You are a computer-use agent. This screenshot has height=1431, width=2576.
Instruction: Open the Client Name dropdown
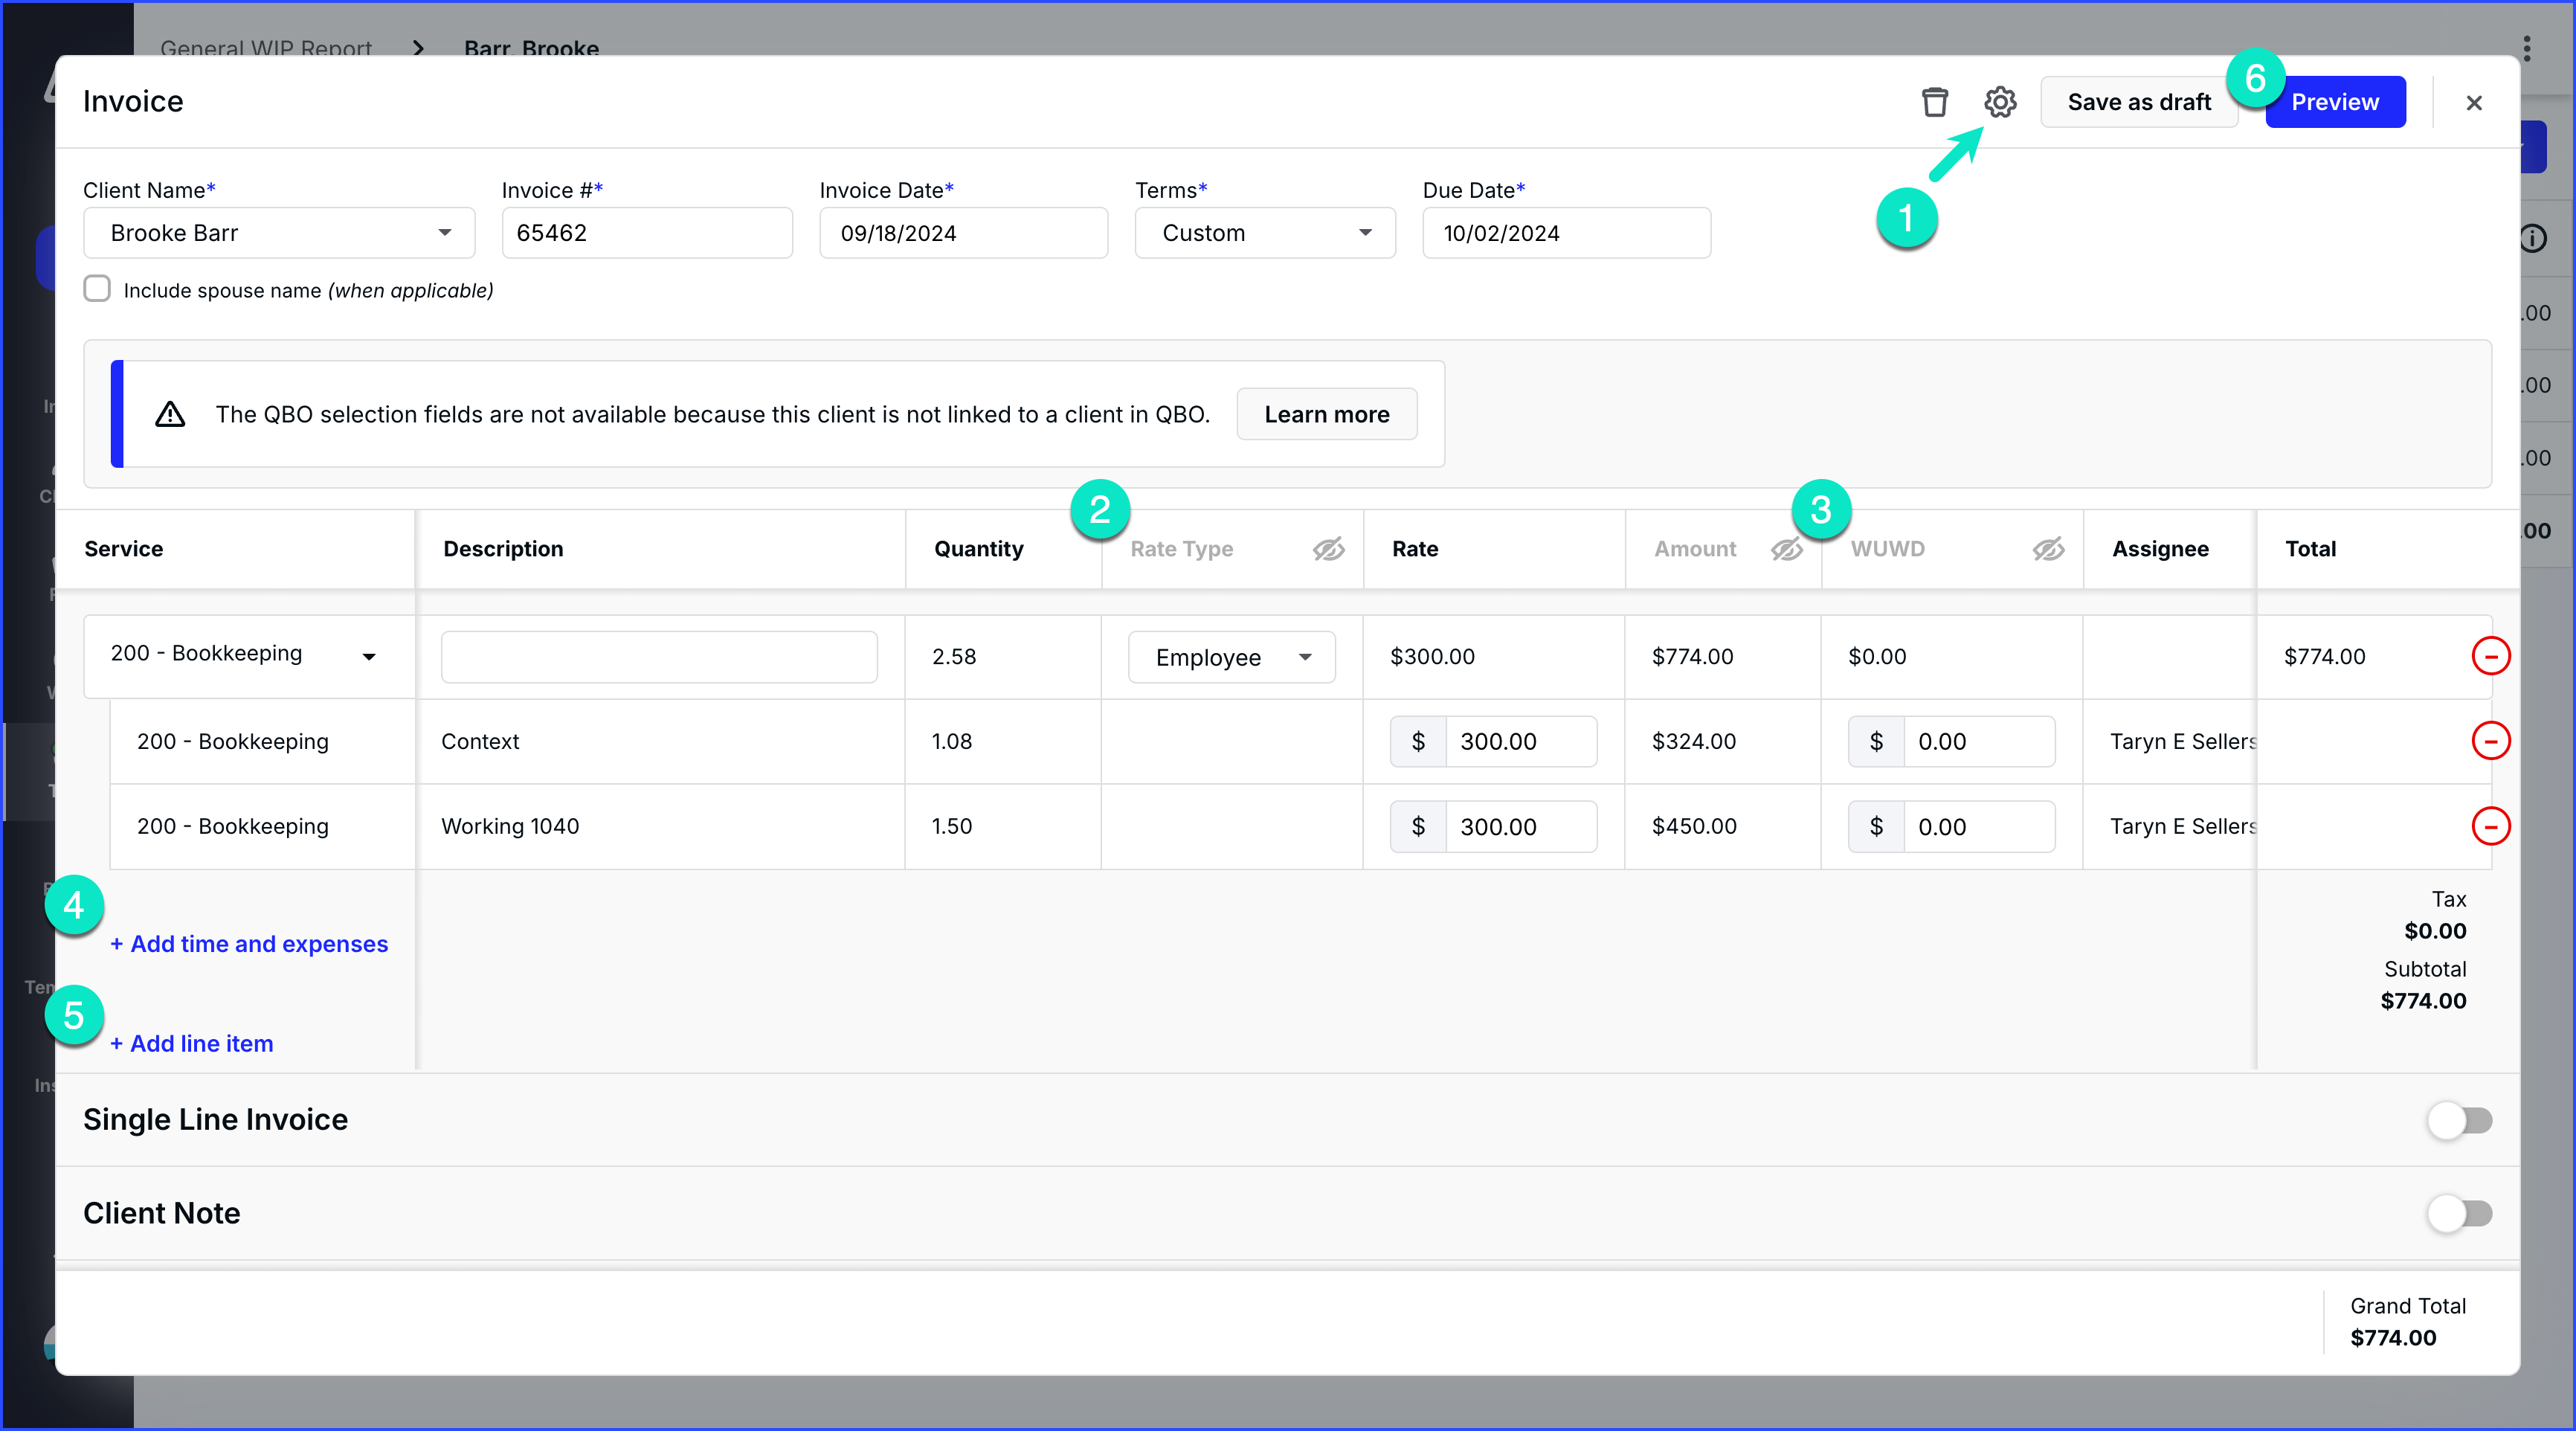point(279,233)
